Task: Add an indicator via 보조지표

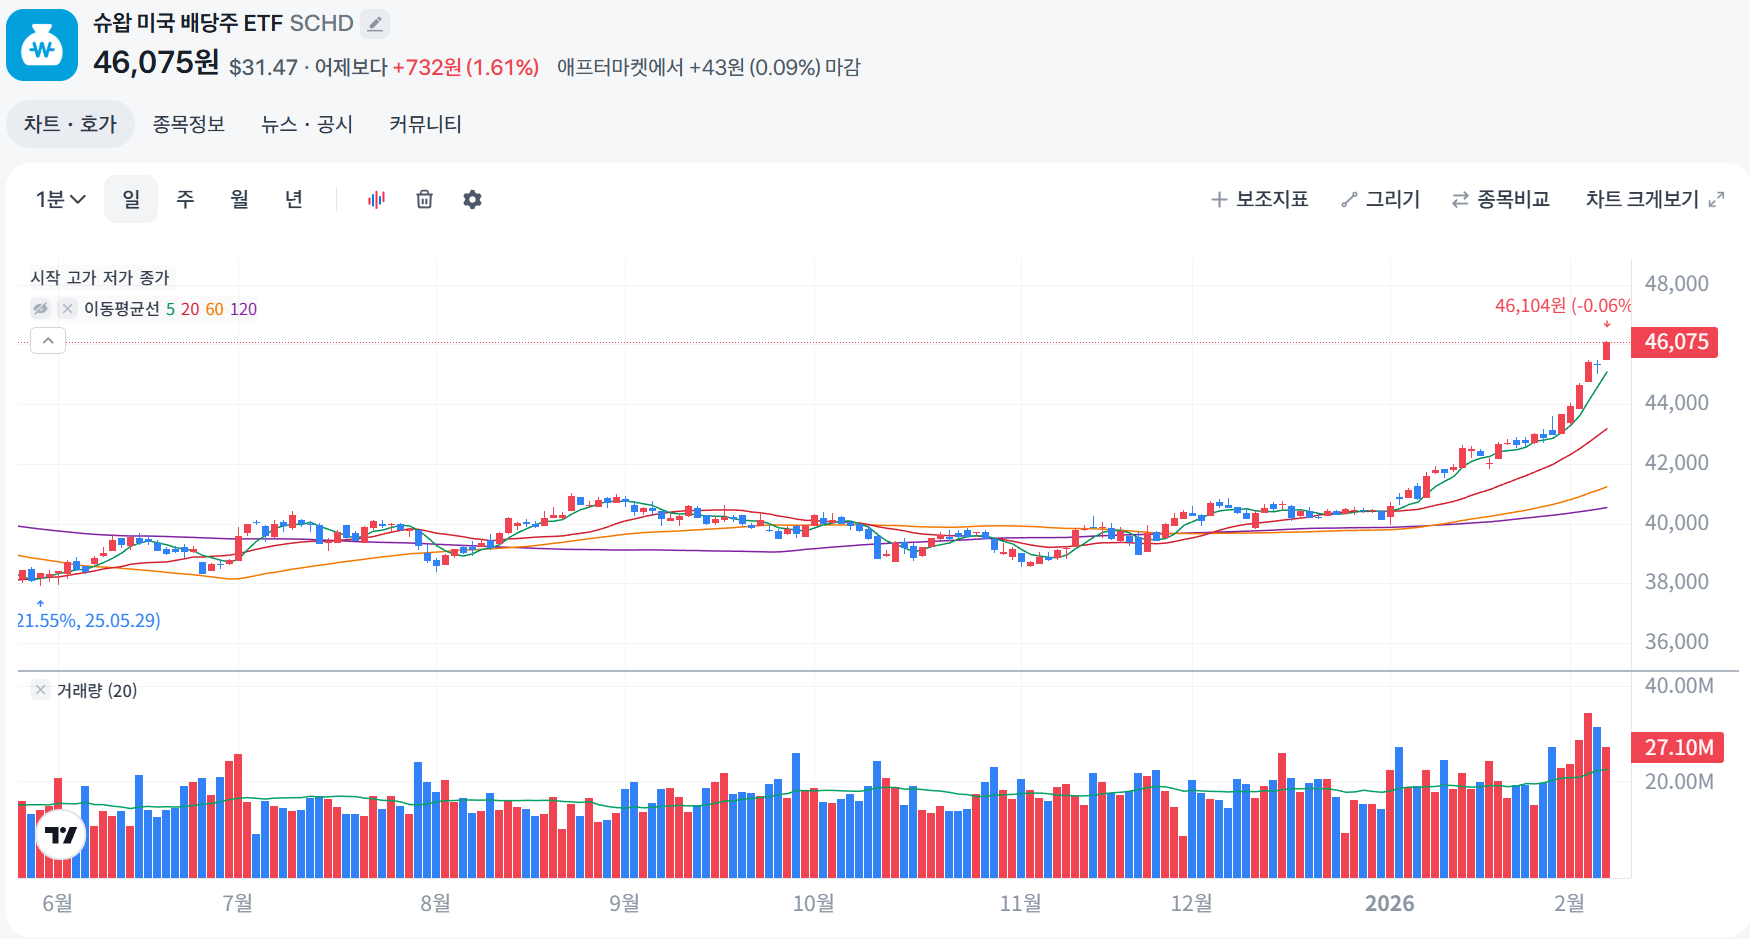Action: (1259, 199)
